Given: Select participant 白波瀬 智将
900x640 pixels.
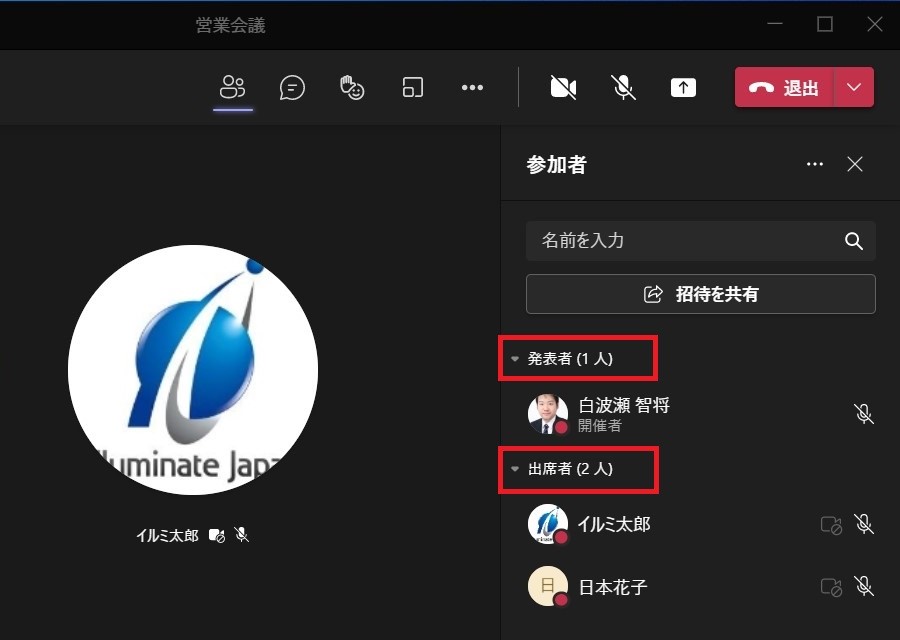Looking at the screenshot, I should [701, 414].
